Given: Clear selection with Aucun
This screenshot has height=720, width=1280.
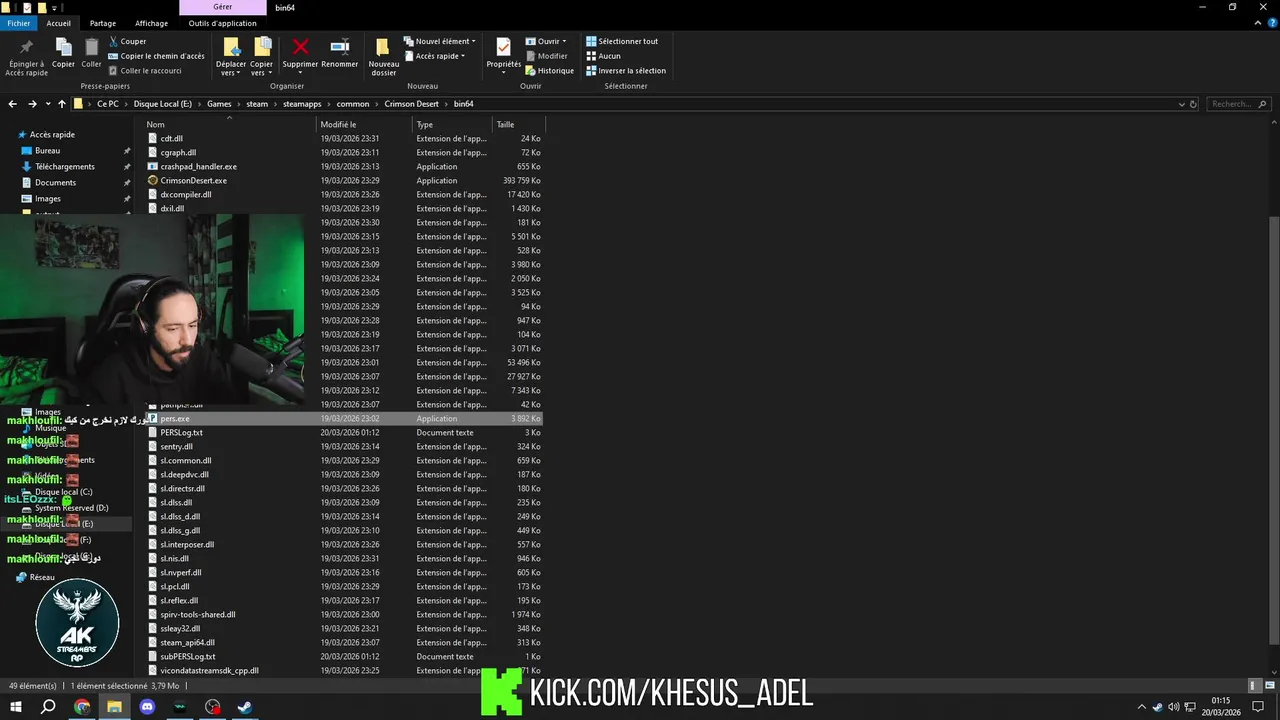Looking at the screenshot, I should tap(604, 56).
